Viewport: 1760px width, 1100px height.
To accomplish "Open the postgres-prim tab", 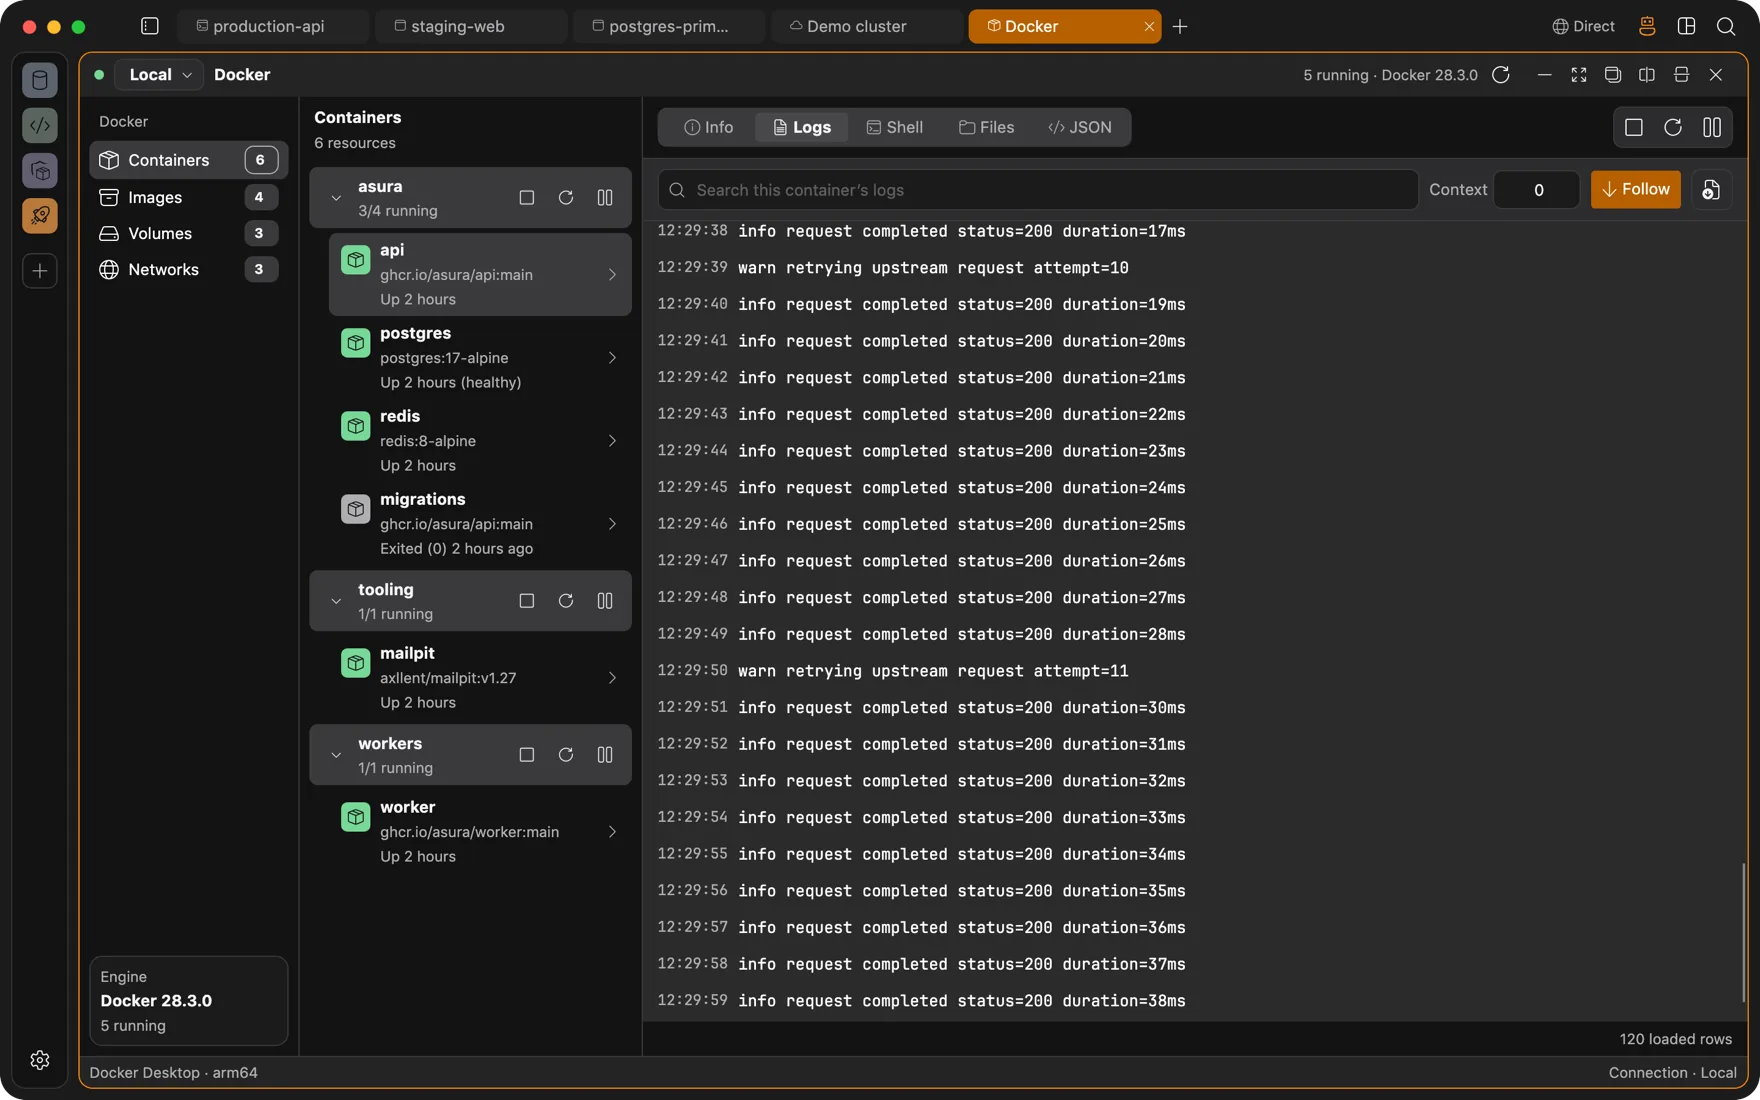I will pyautogui.click(x=669, y=26).
